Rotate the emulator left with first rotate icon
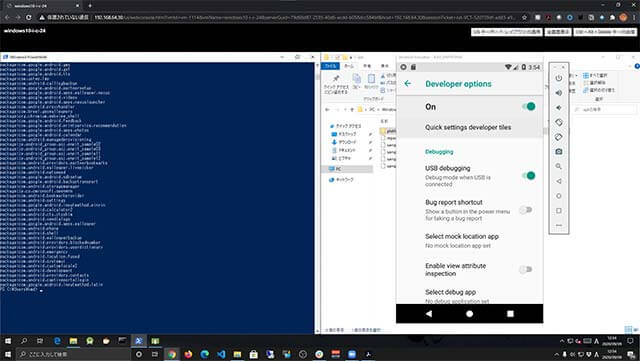 click(559, 122)
